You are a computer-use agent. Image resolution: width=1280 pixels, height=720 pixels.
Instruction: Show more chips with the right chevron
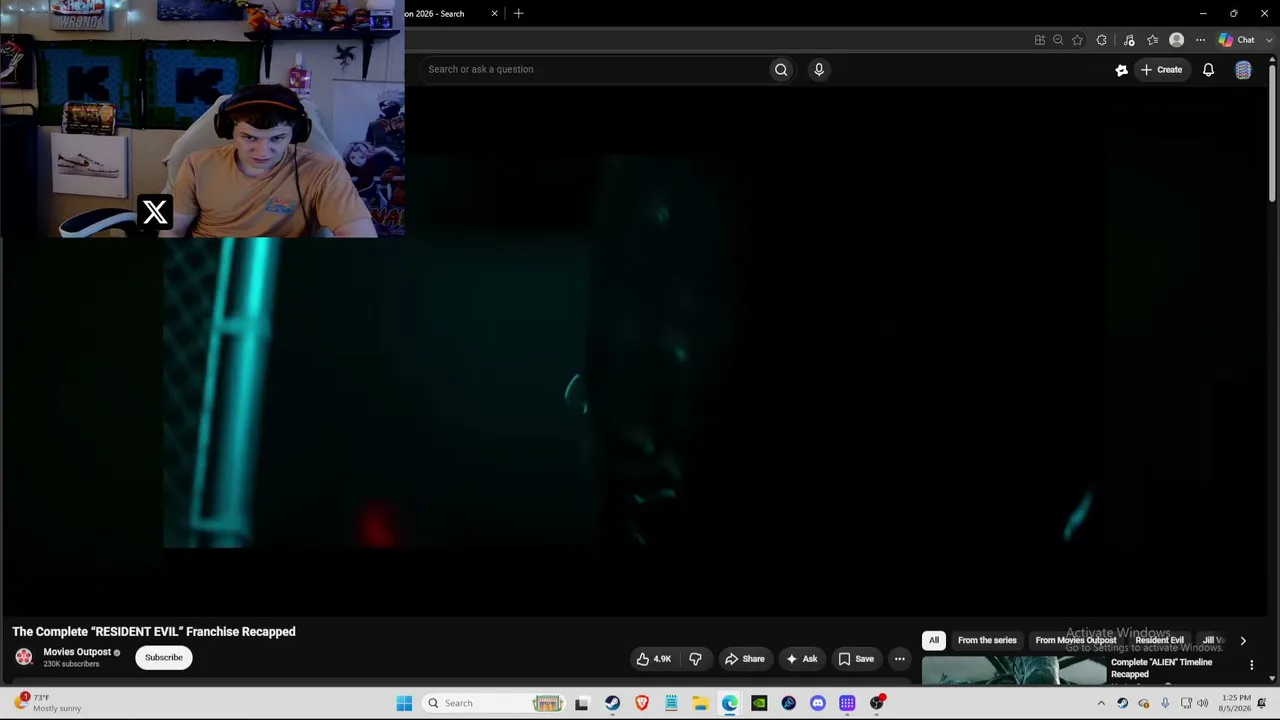(x=1243, y=641)
